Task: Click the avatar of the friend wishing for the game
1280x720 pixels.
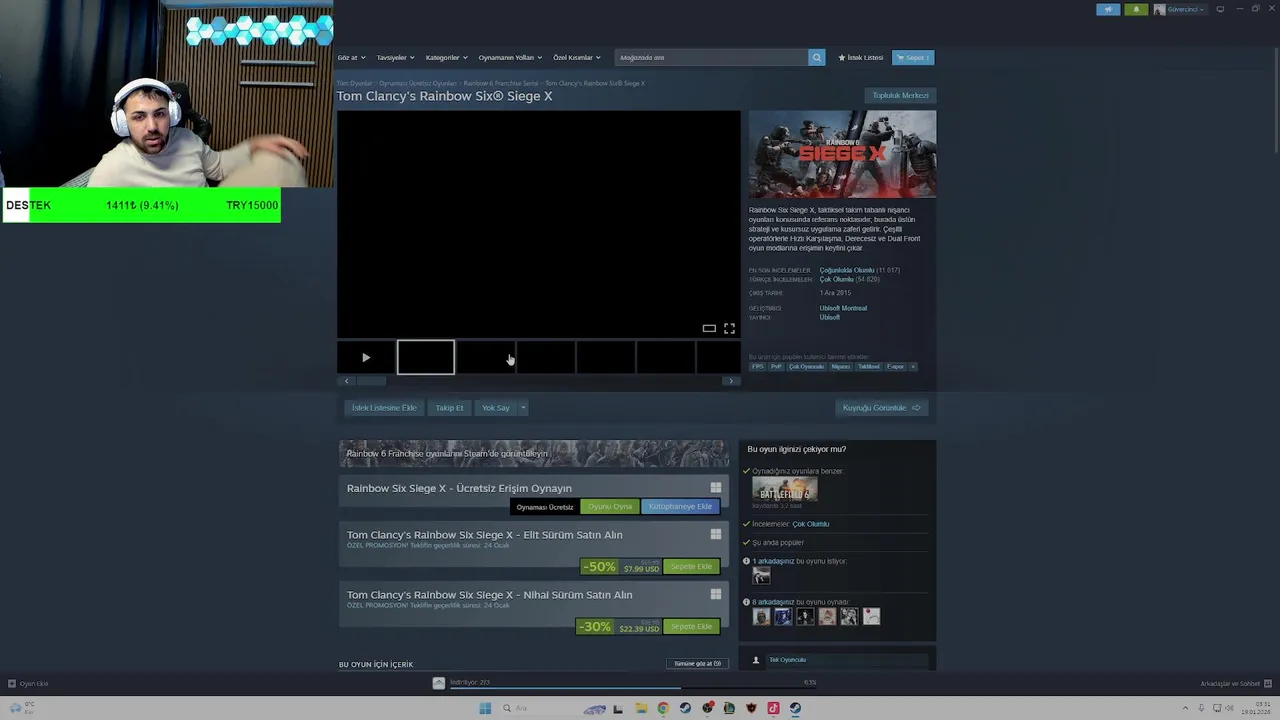Action: click(x=762, y=577)
